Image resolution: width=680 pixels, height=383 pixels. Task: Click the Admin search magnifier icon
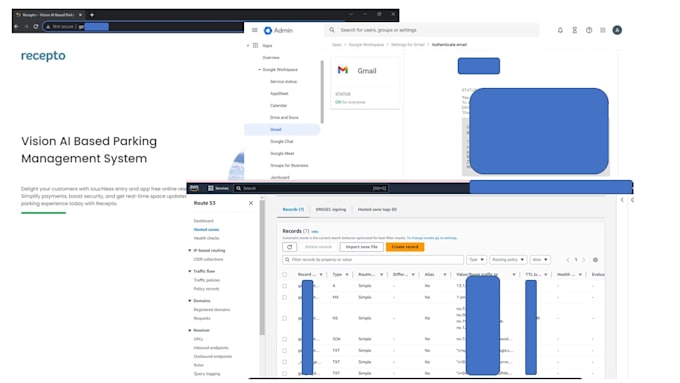332,30
